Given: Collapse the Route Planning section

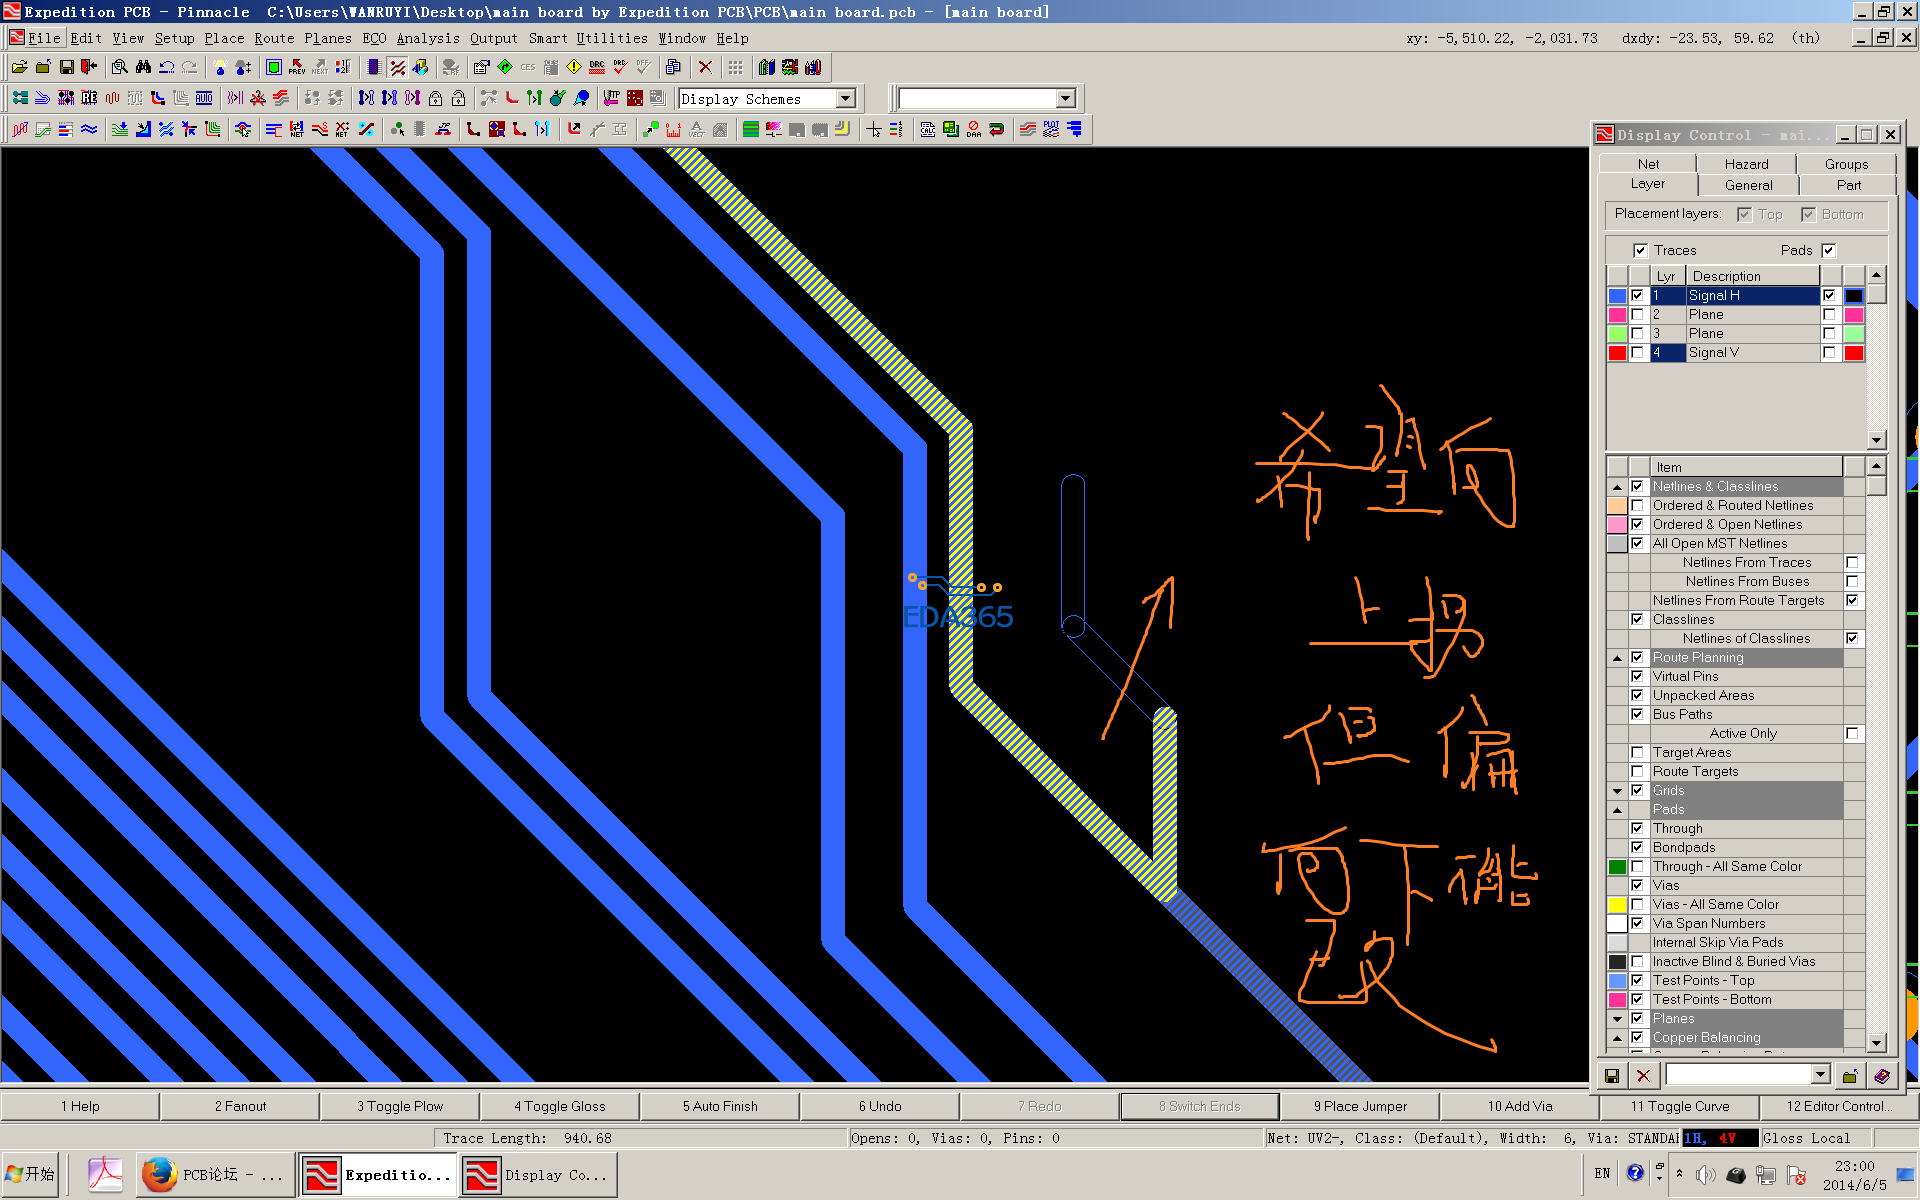Looking at the screenshot, I should (x=1617, y=658).
